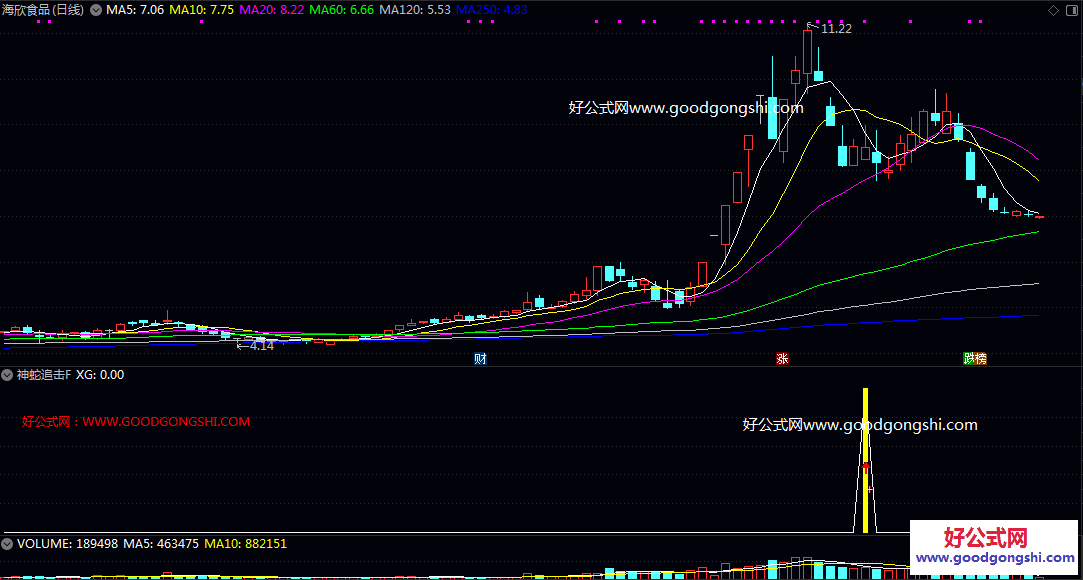Select the MA20: 8.22 label
This screenshot has height=580, width=1083.
[x=271, y=10]
